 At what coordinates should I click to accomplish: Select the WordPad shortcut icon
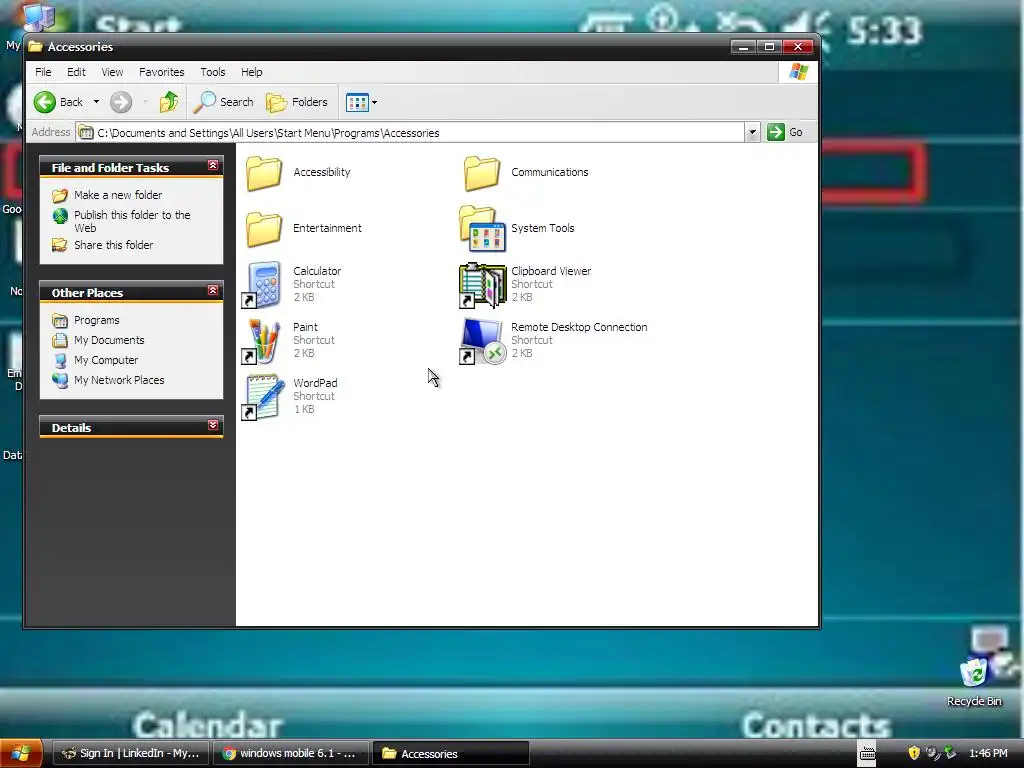pos(263,397)
